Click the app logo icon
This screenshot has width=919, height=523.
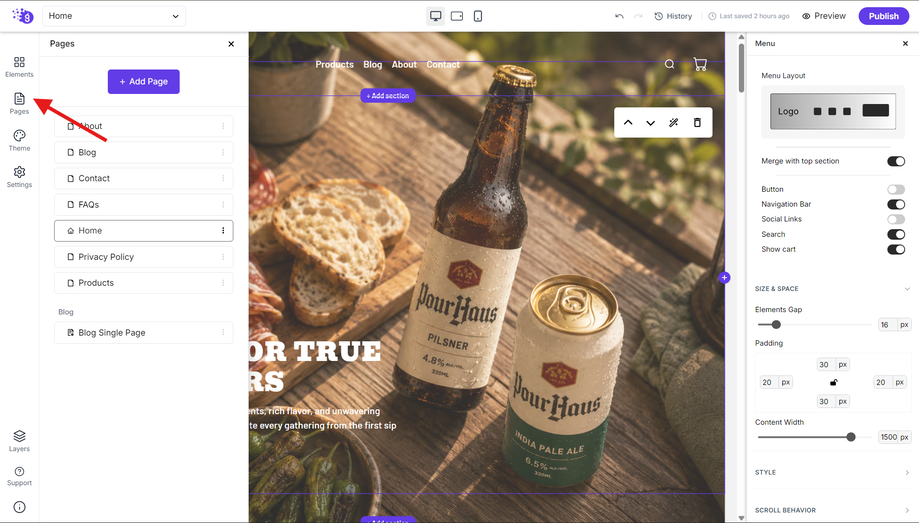(23, 16)
